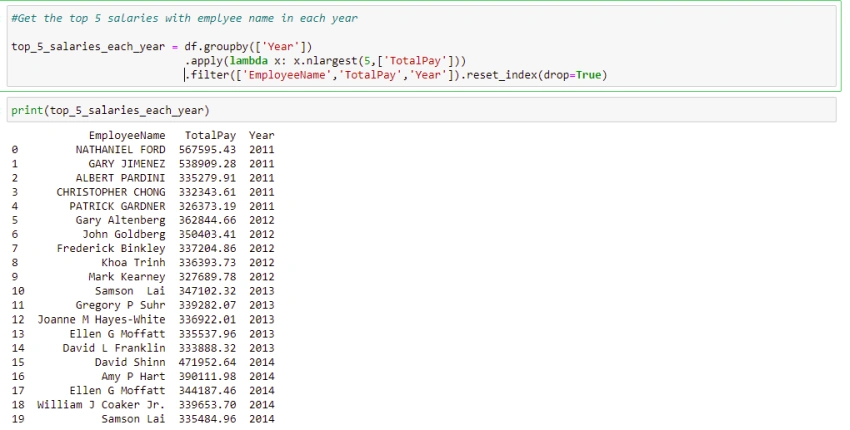Select the name John Goldberg
Image resolution: width=850 pixels, height=430 pixels.
pyautogui.click(x=124, y=234)
